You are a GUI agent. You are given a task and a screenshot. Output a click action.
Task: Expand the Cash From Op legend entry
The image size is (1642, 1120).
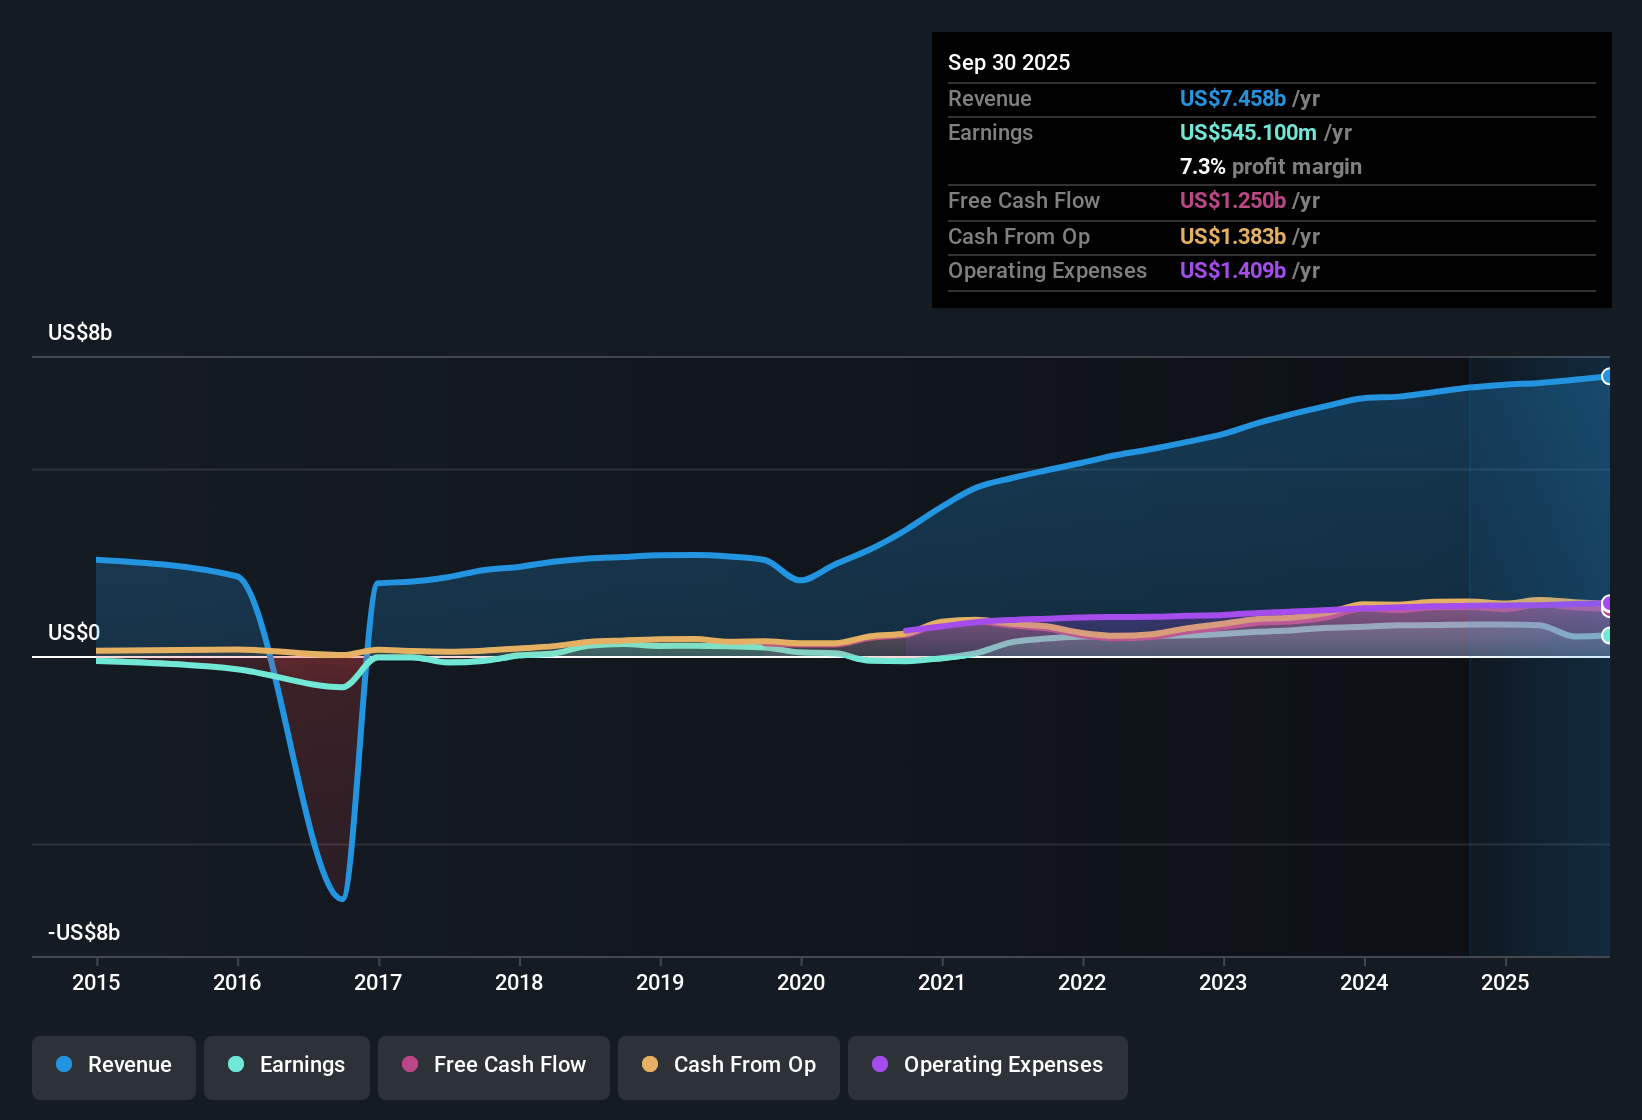(728, 1065)
